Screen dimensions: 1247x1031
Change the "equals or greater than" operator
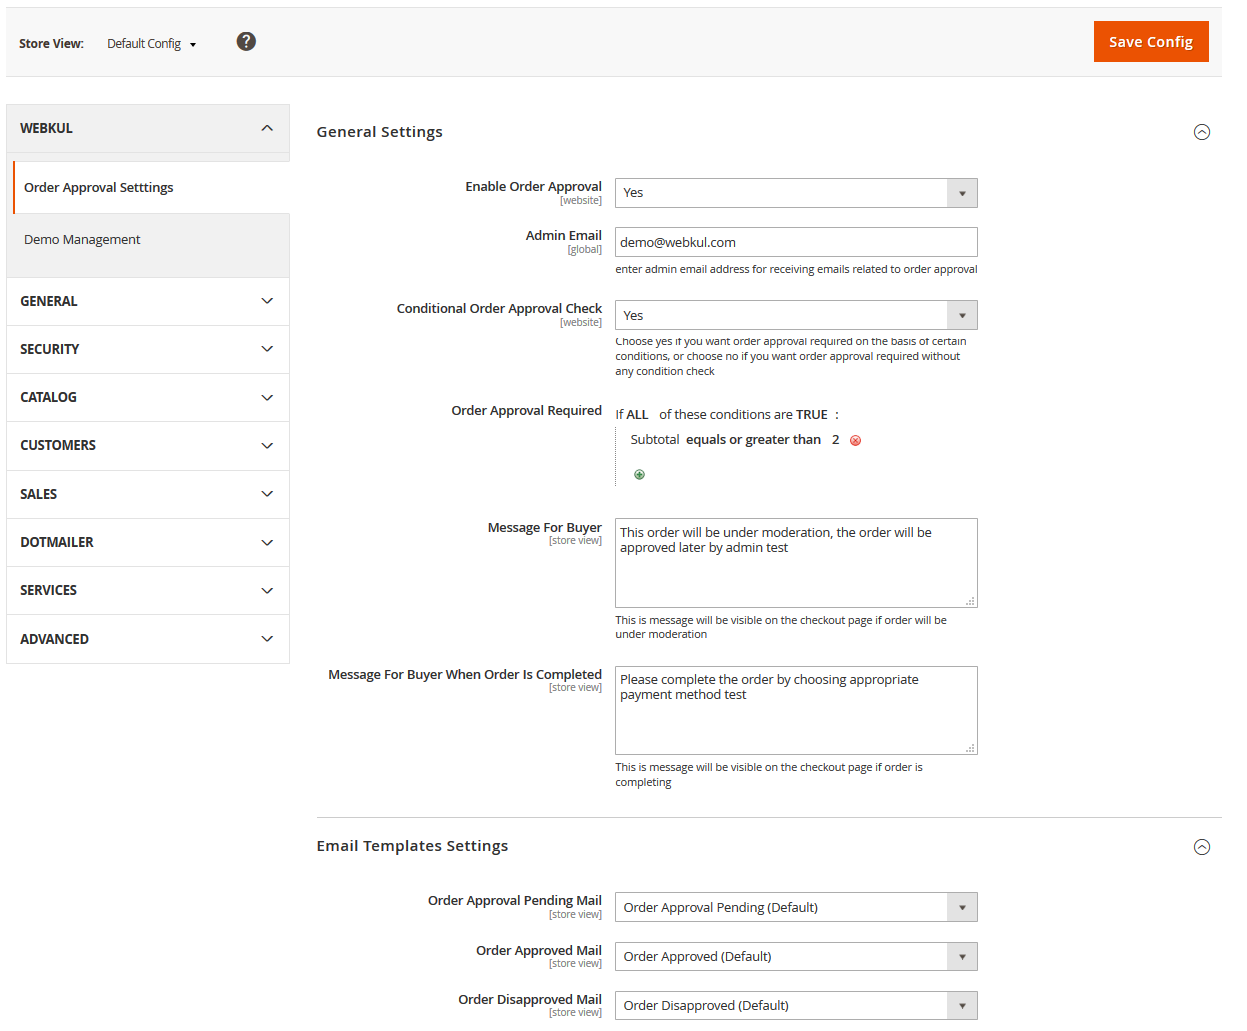[753, 440]
